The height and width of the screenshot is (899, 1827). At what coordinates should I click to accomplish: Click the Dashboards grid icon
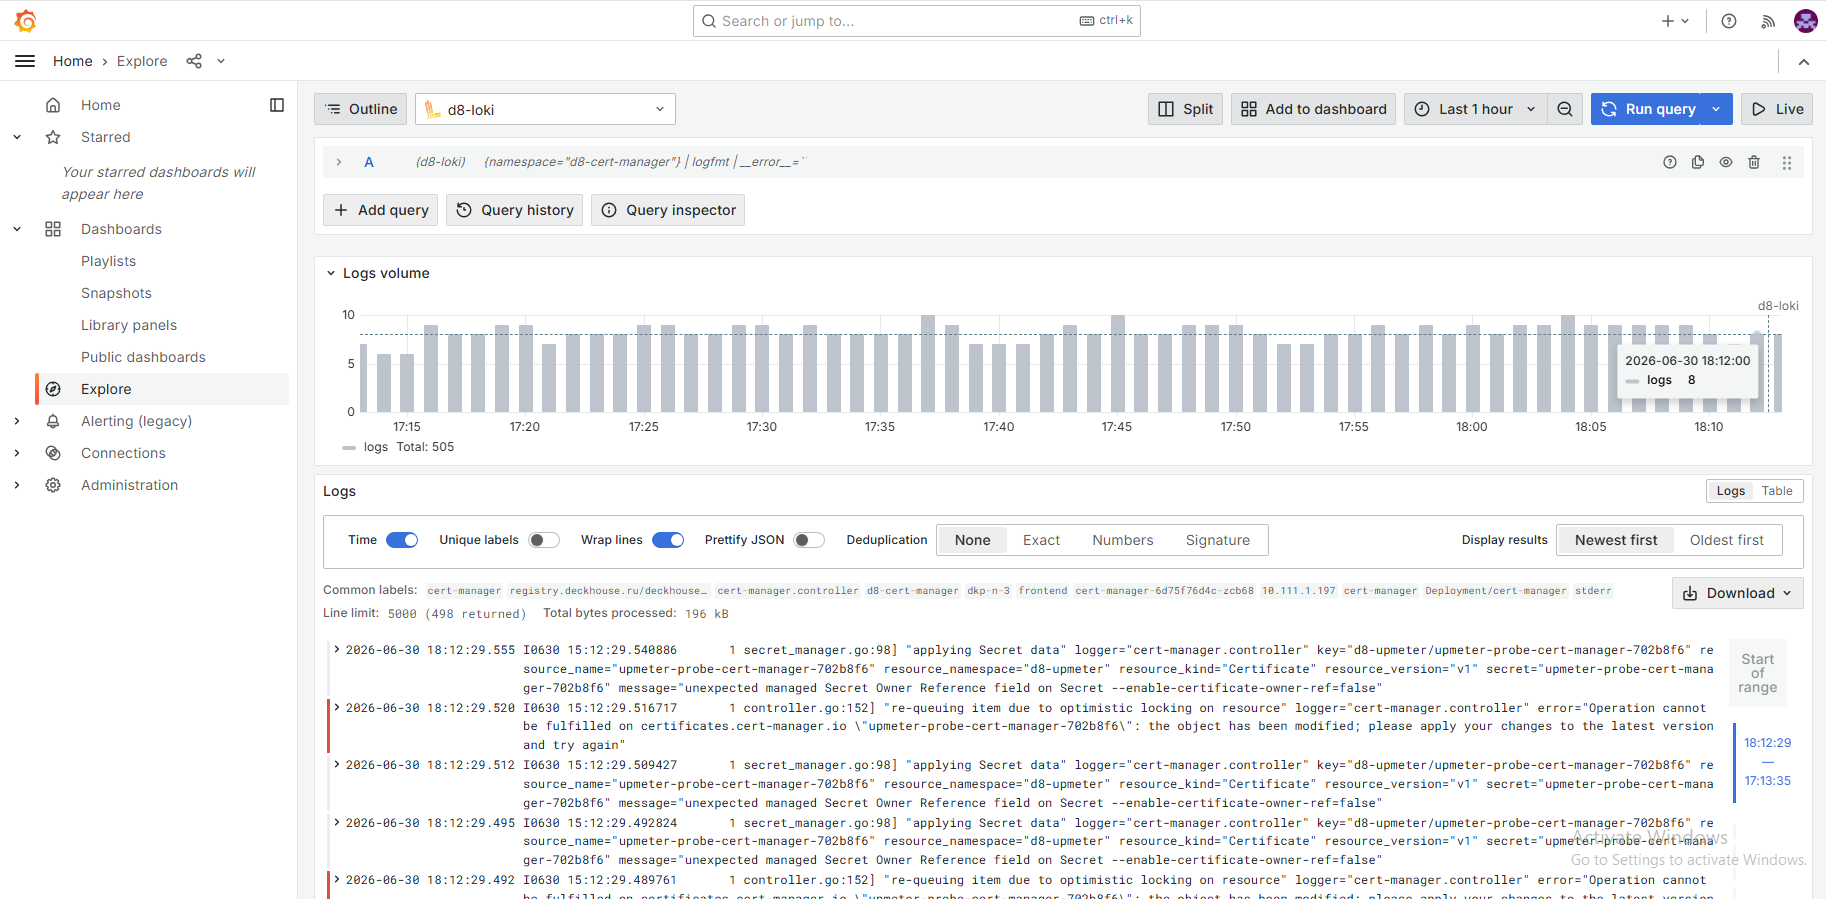53,229
